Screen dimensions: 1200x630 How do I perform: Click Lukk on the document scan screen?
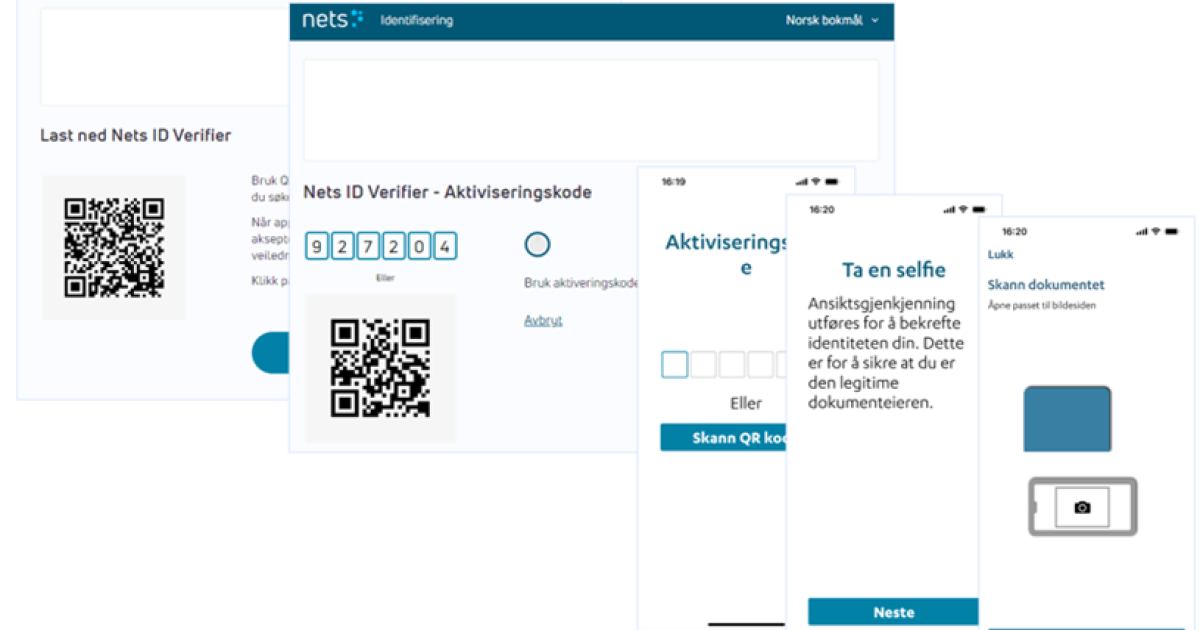point(1001,254)
